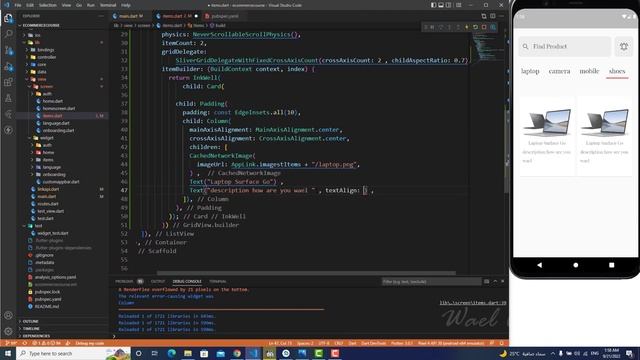Open the Explorer view in activity bar
640x360 pixels.
[x=8, y=18]
